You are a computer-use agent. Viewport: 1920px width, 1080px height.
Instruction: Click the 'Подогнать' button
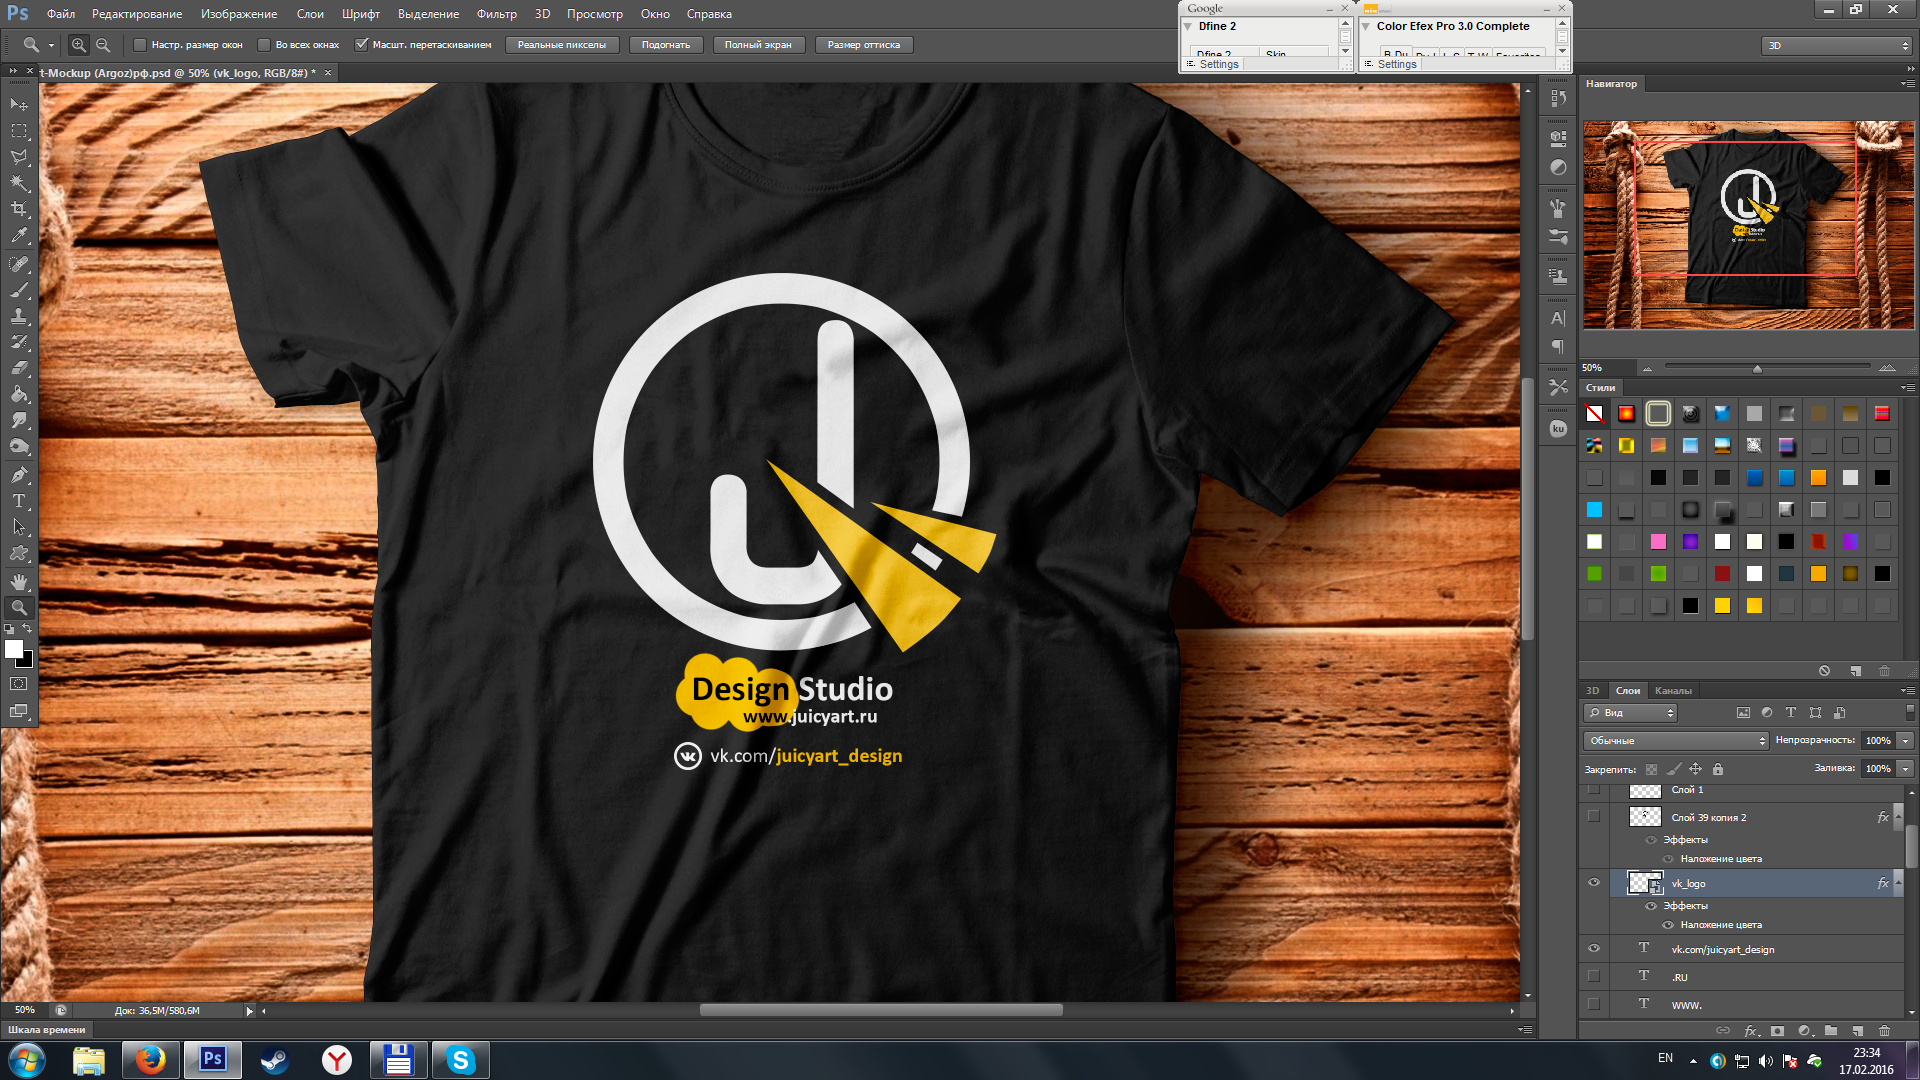[665, 45]
